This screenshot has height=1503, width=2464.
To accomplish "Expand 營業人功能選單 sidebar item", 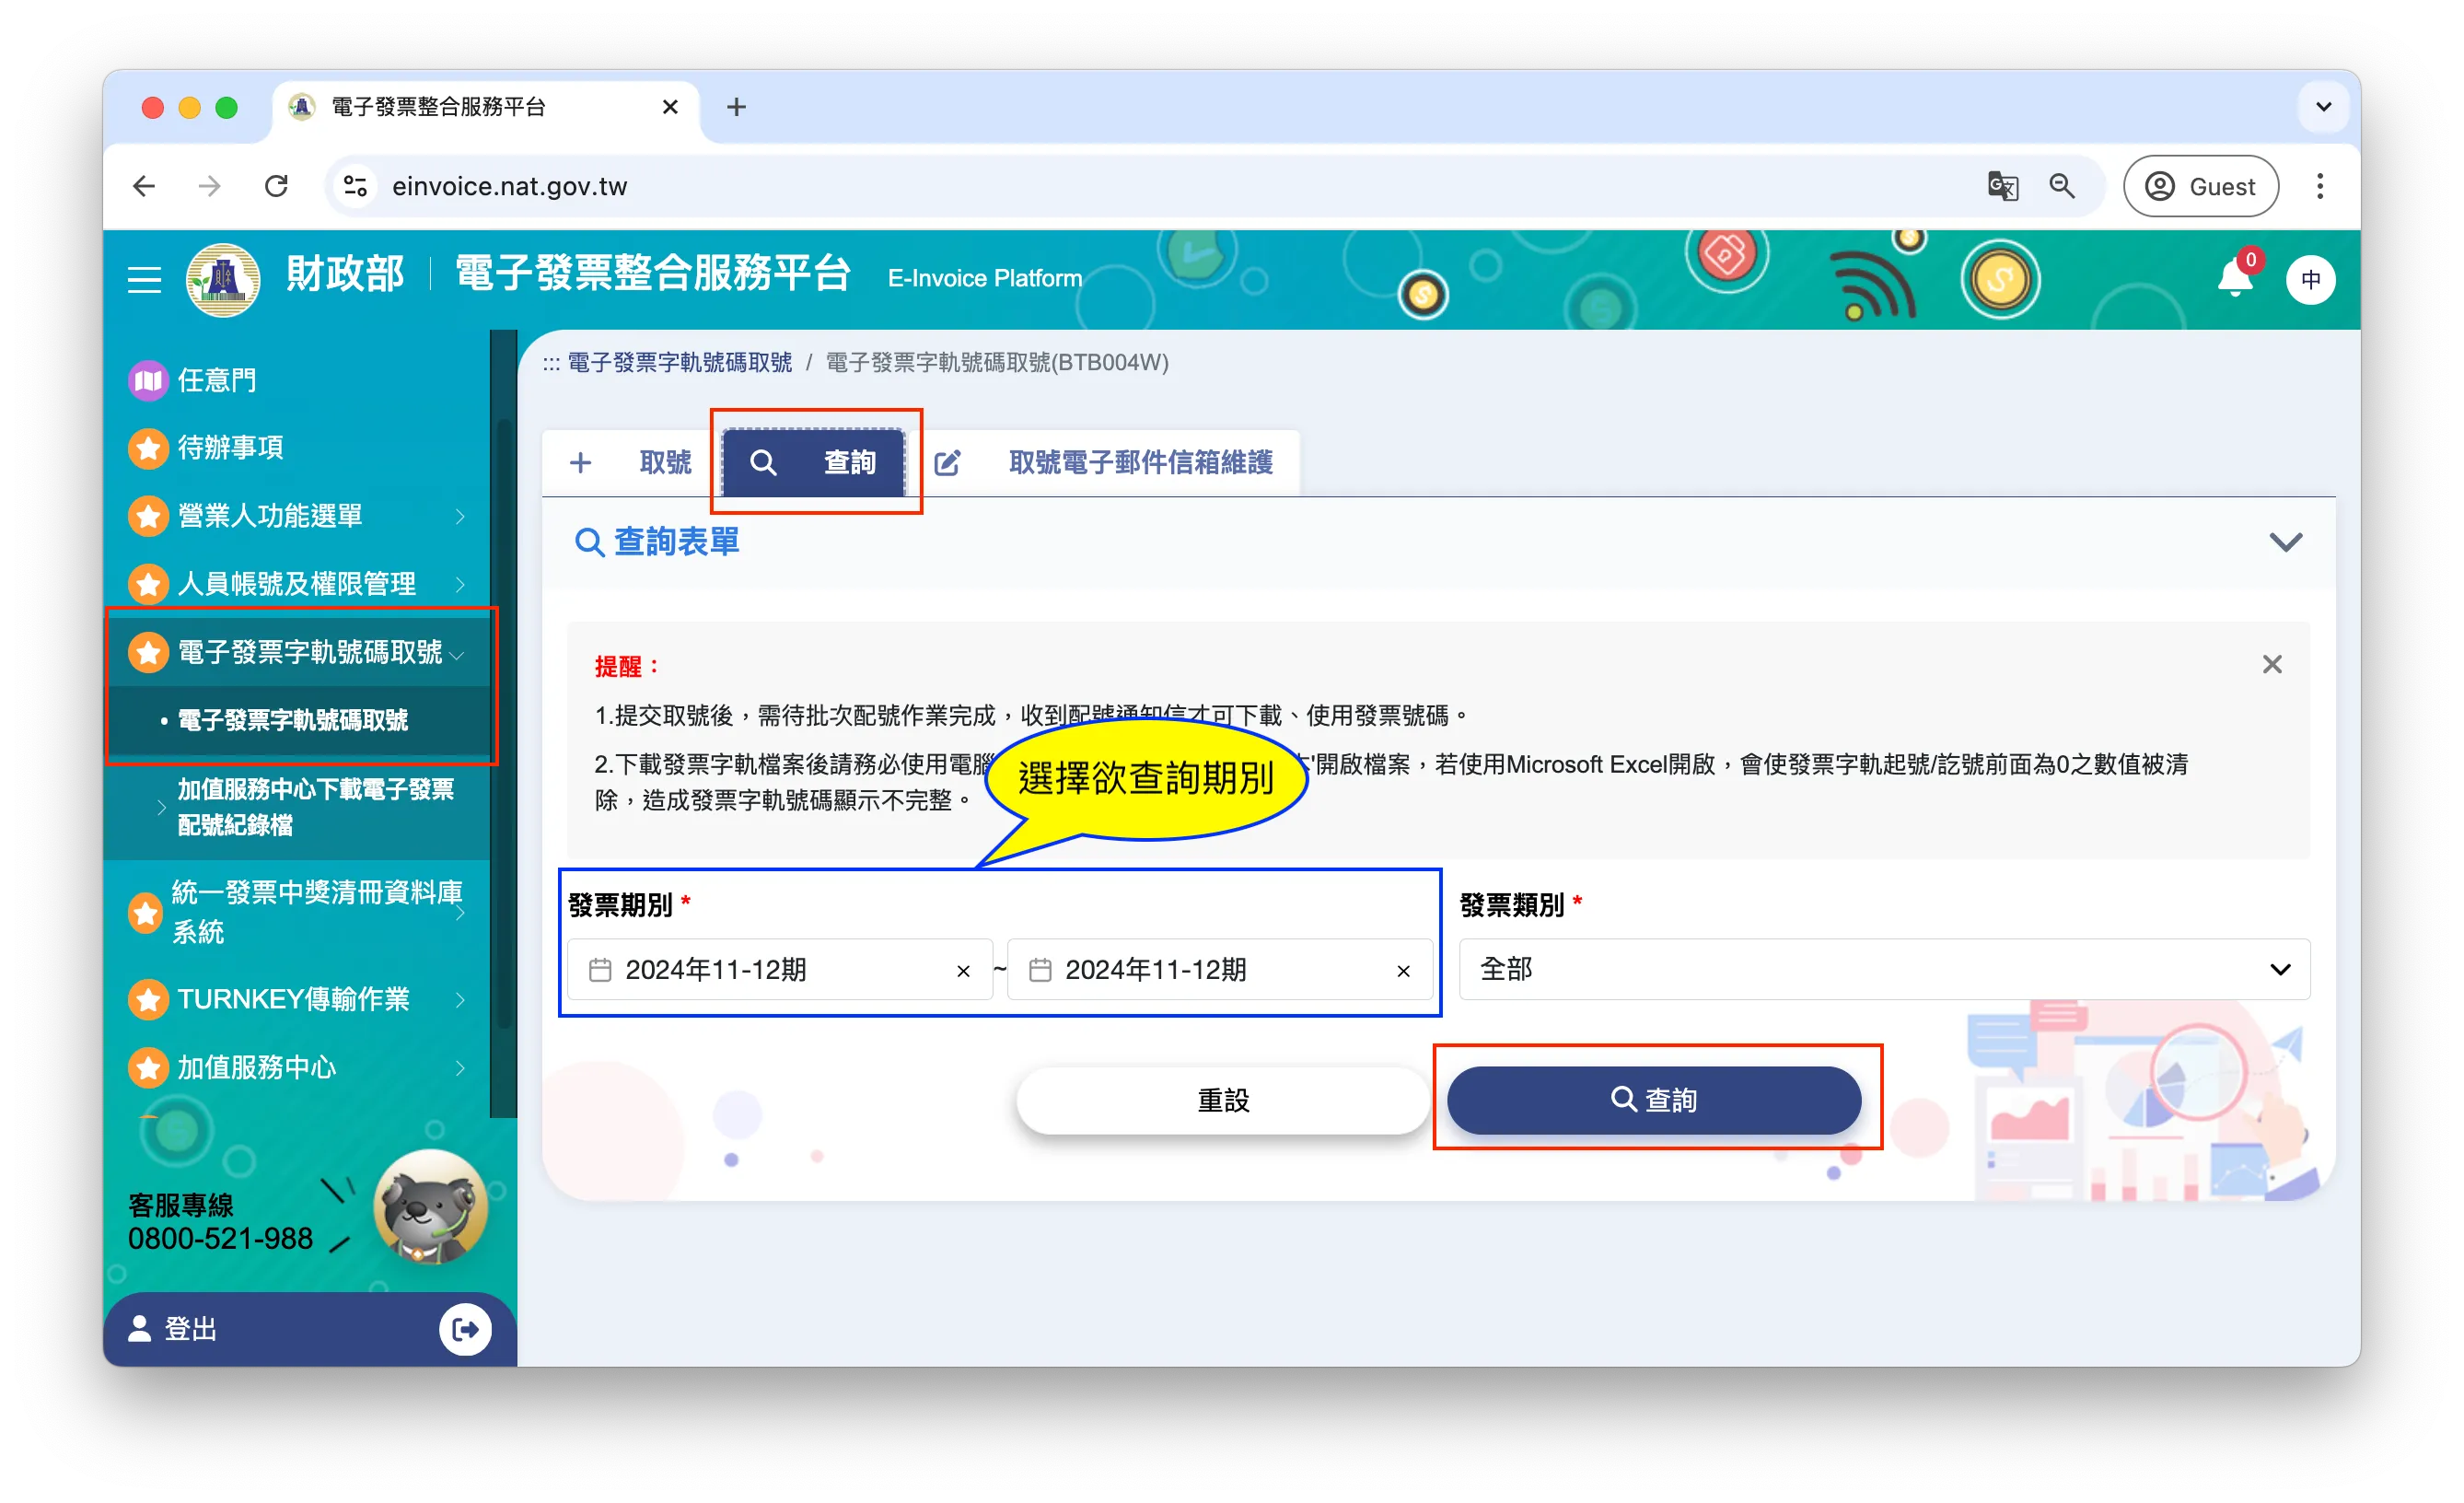I will 461,516.
